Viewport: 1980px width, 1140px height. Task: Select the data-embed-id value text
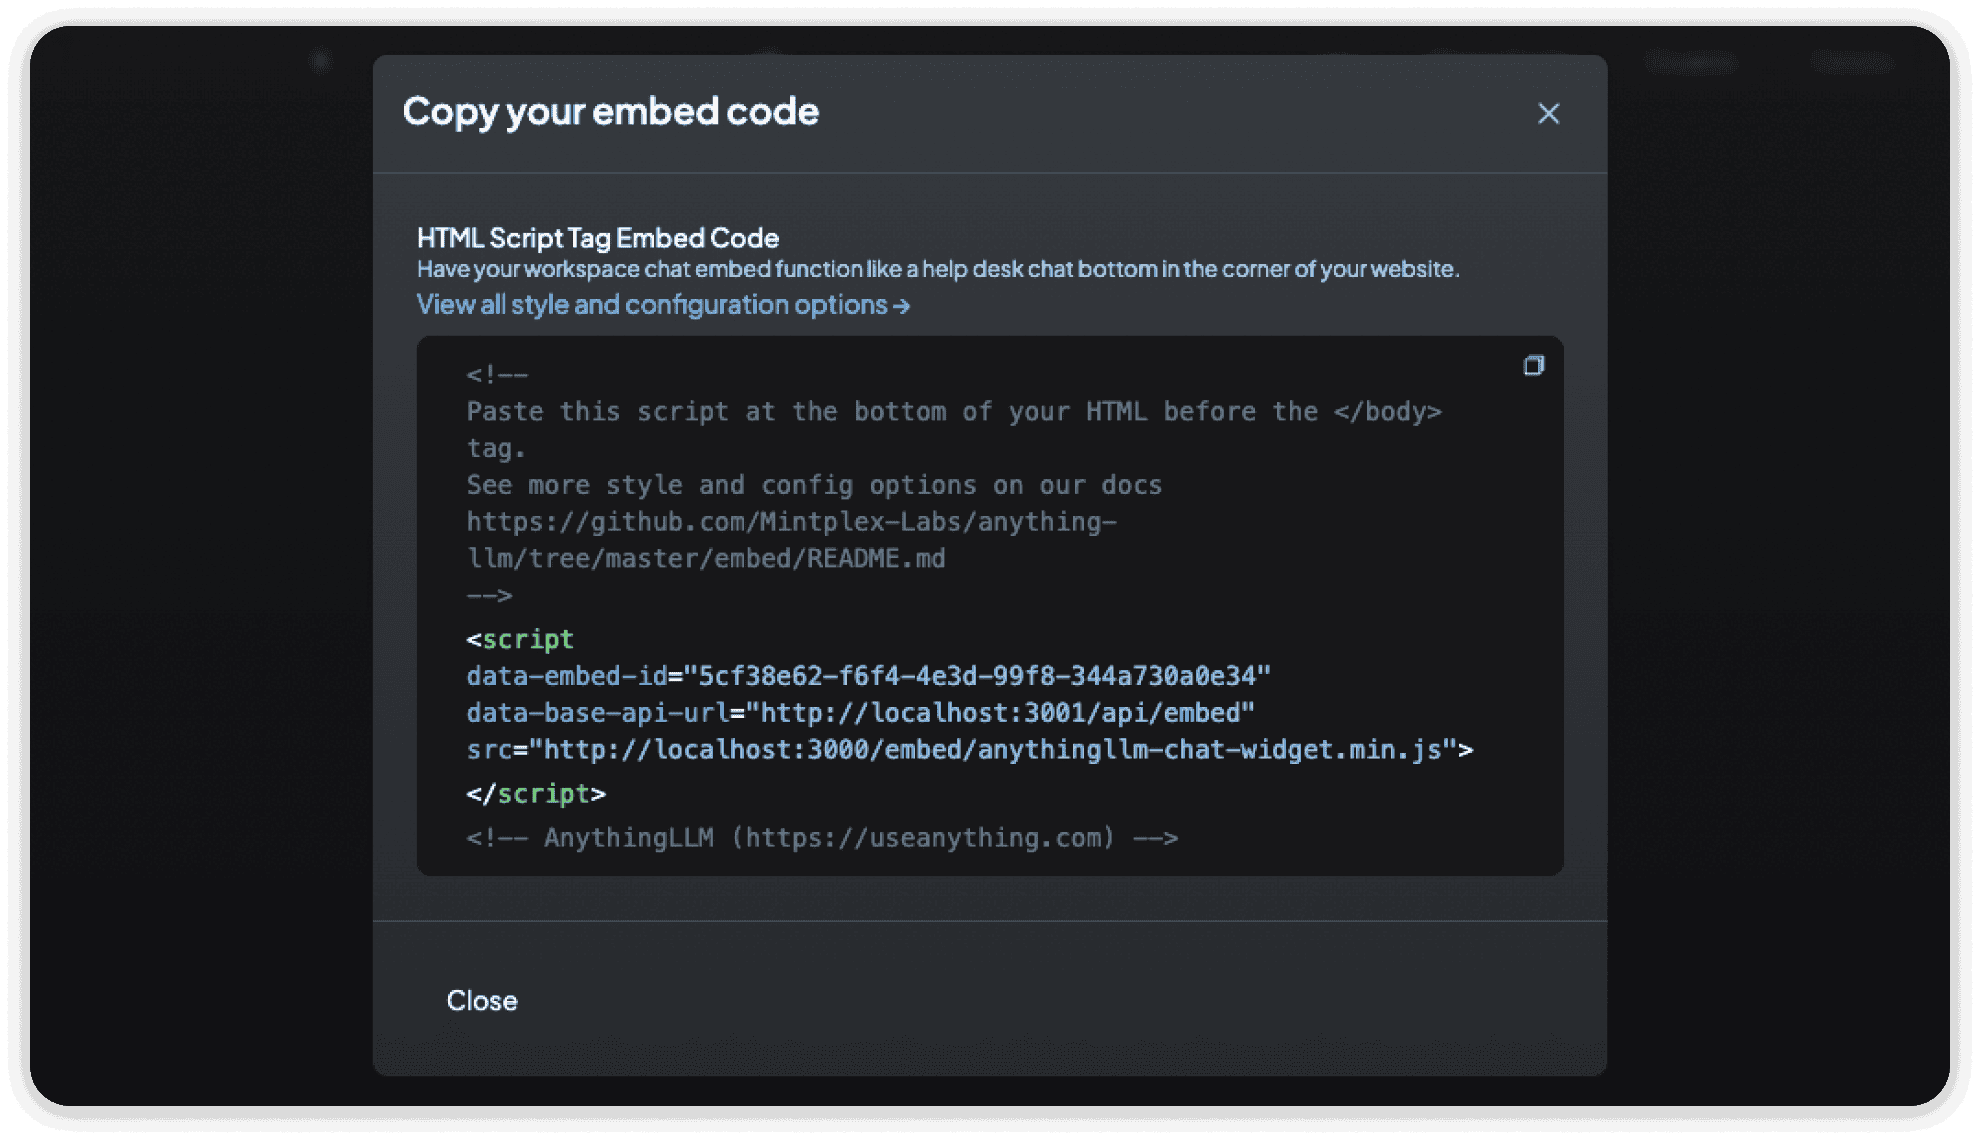(x=982, y=675)
